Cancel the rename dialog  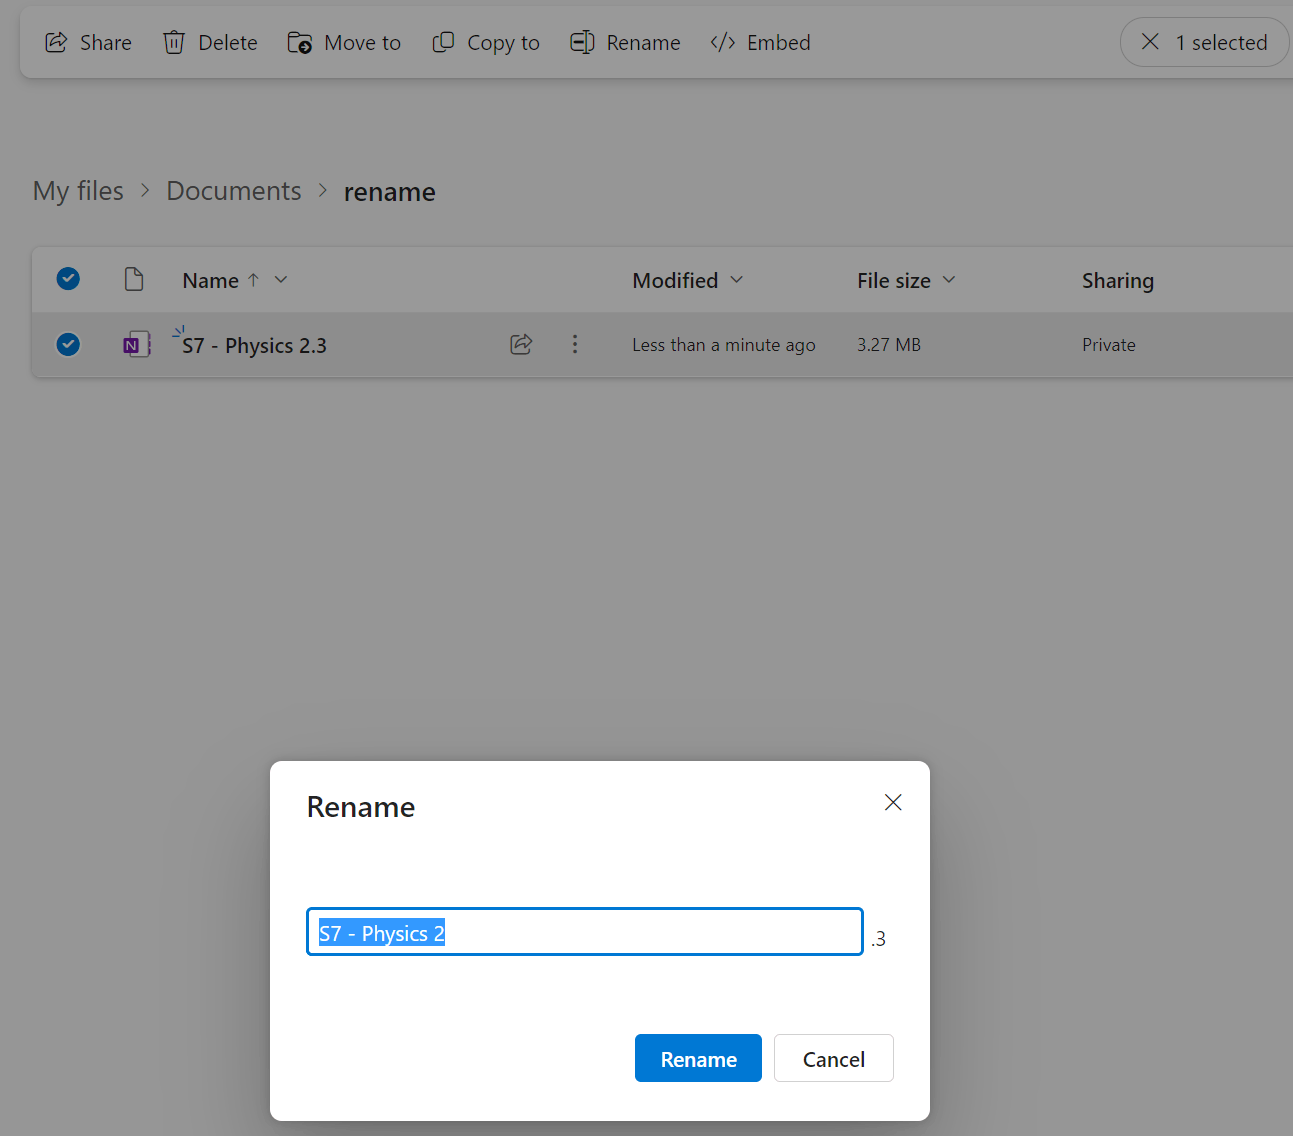tap(834, 1058)
